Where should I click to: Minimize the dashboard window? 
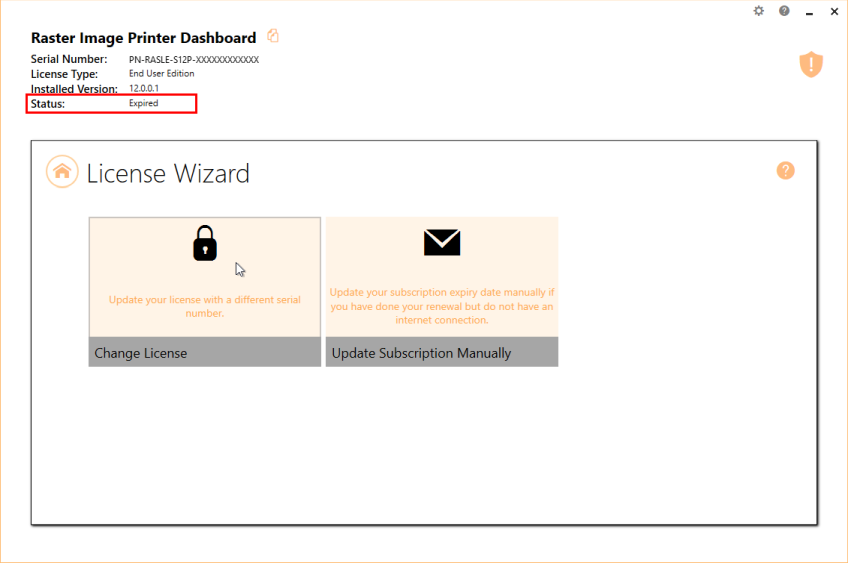[x=809, y=12]
